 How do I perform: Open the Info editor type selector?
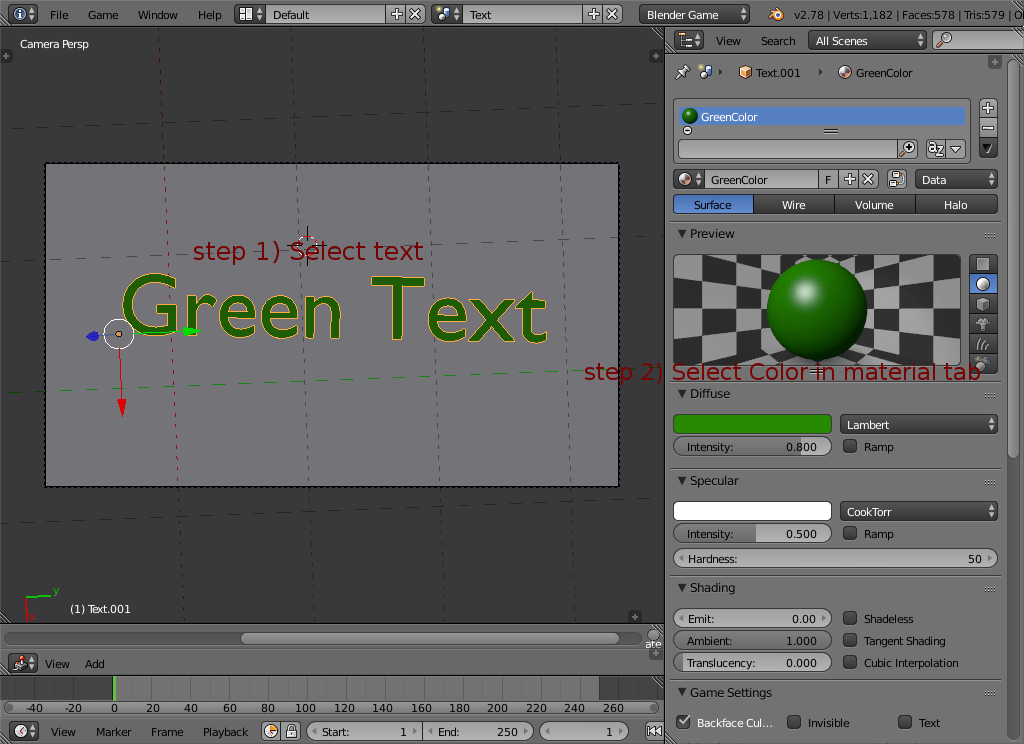pos(23,14)
